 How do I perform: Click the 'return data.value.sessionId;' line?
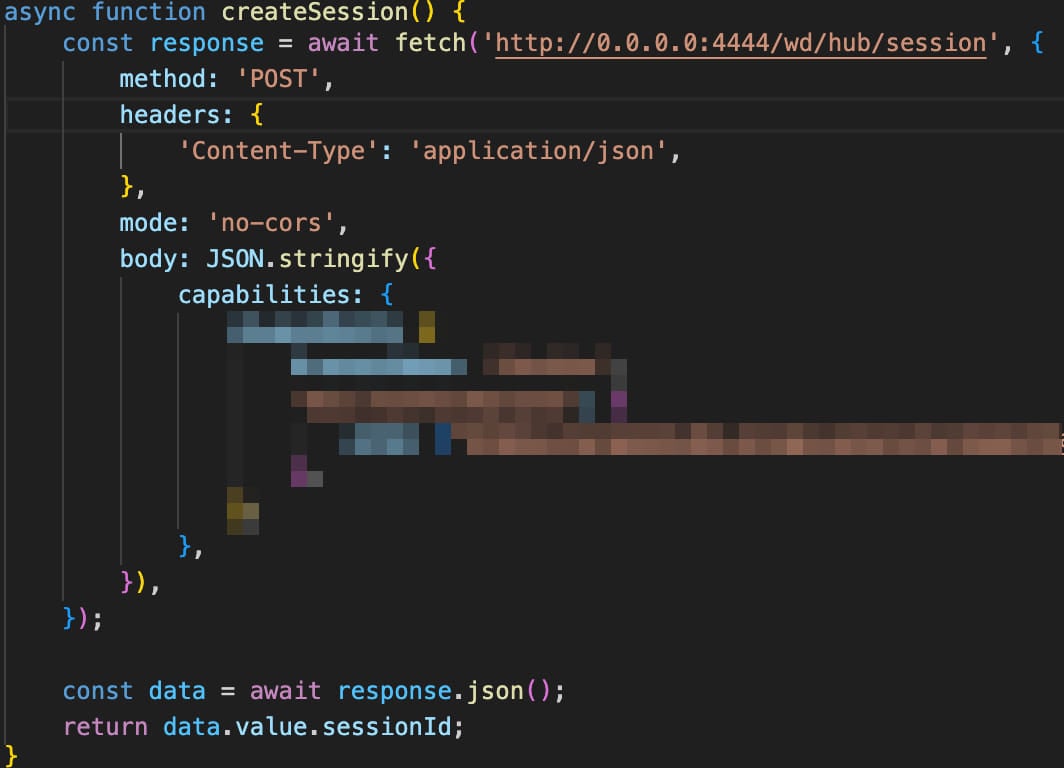click(263, 727)
